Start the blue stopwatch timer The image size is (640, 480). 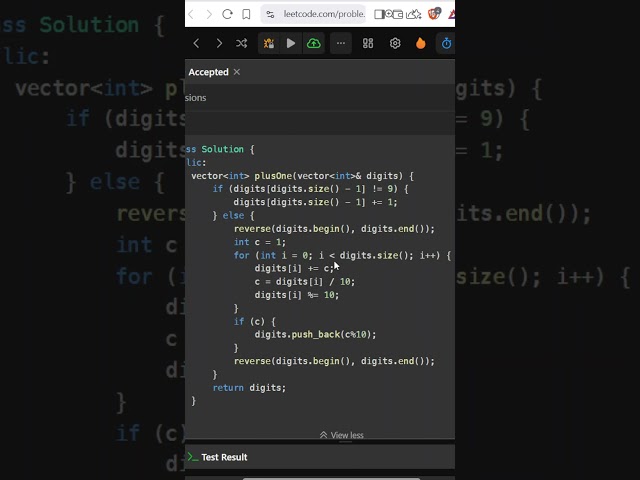coord(446,43)
